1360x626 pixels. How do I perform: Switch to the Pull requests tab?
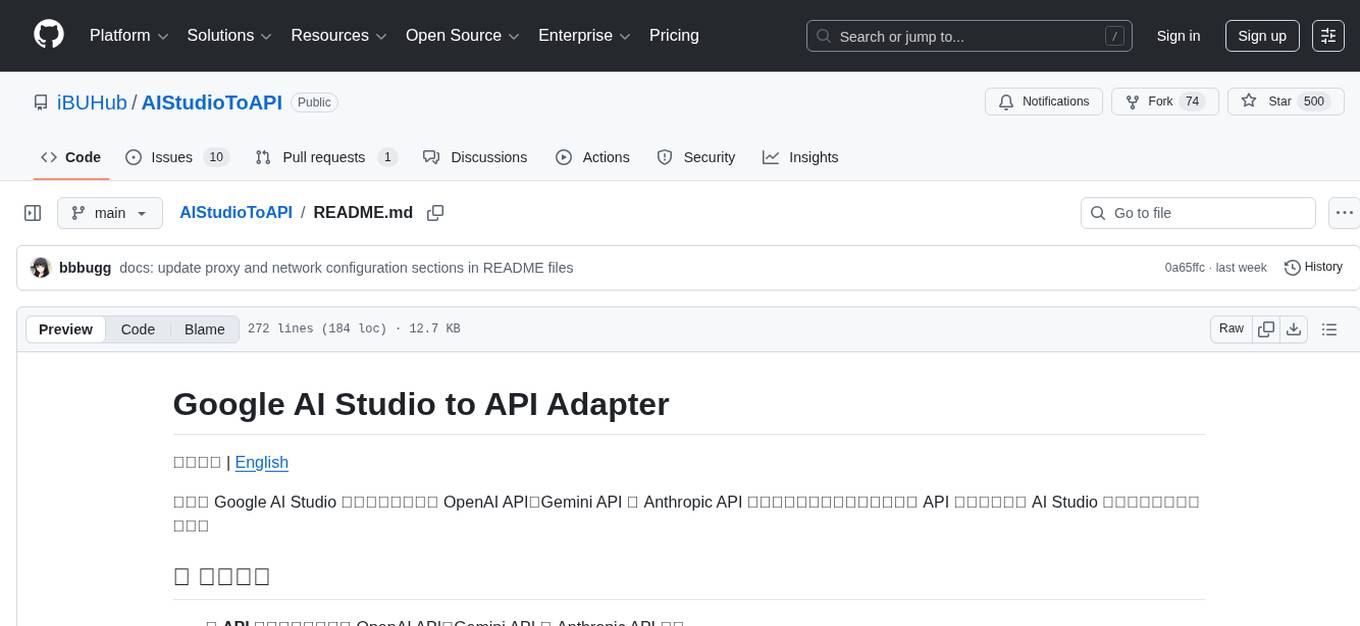coord(324,157)
